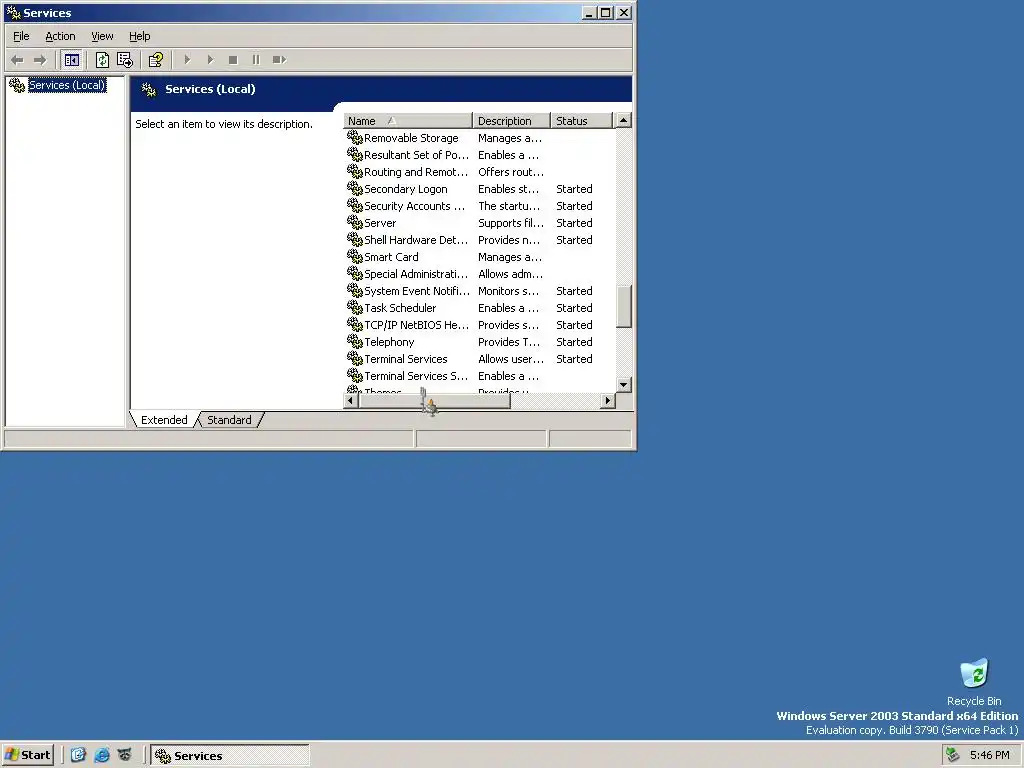Open the Help menu
Screen dimensions: 1024x768
[139, 37]
